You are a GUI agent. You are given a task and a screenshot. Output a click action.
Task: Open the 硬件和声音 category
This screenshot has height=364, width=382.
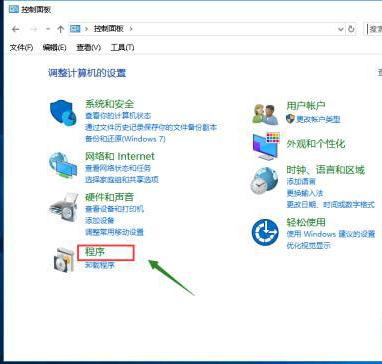[x=109, y=197]
